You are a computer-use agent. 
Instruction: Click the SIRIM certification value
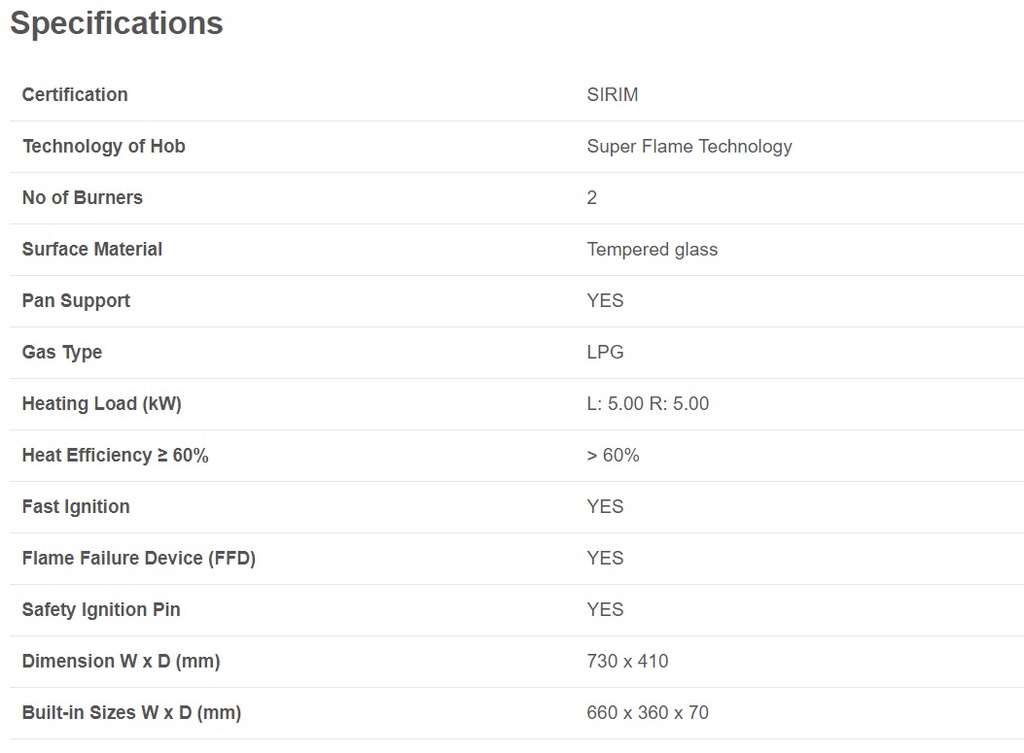click(612, 95)
